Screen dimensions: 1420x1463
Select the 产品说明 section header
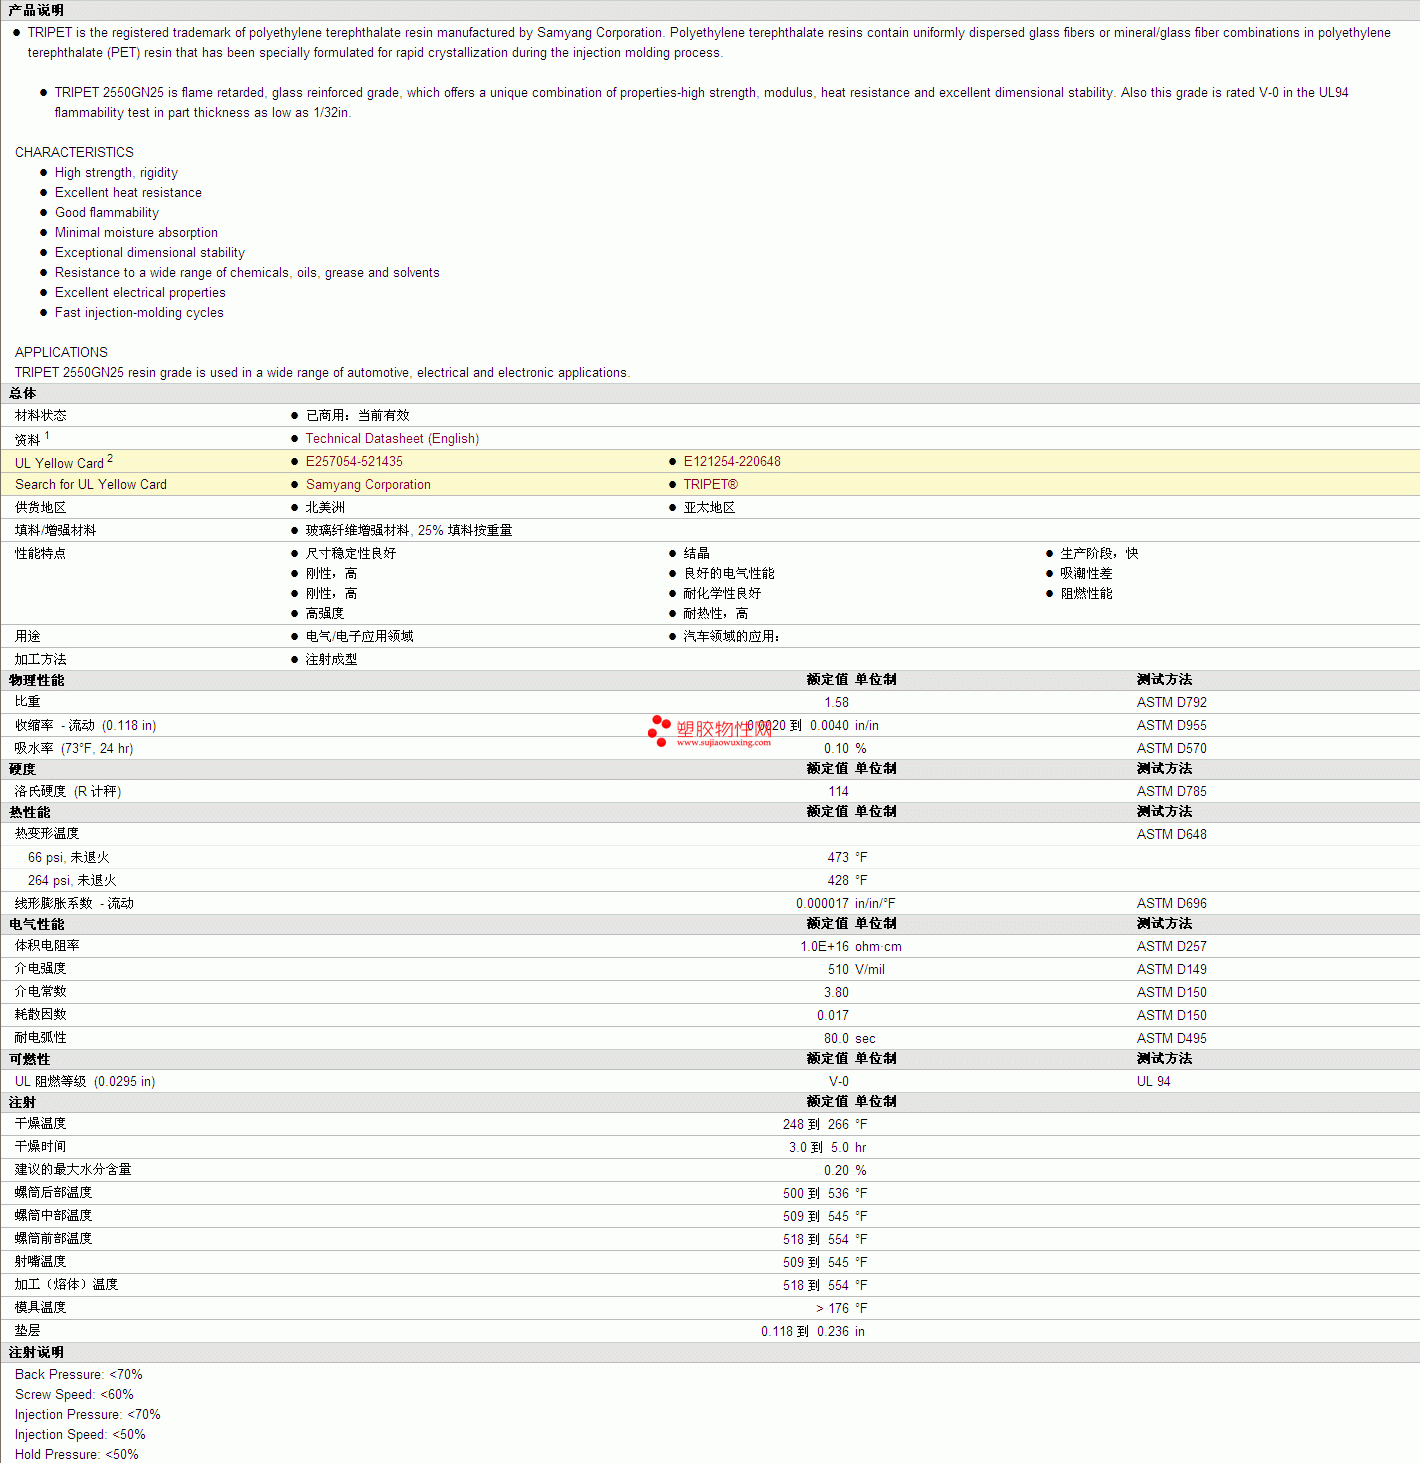[36, 10]
